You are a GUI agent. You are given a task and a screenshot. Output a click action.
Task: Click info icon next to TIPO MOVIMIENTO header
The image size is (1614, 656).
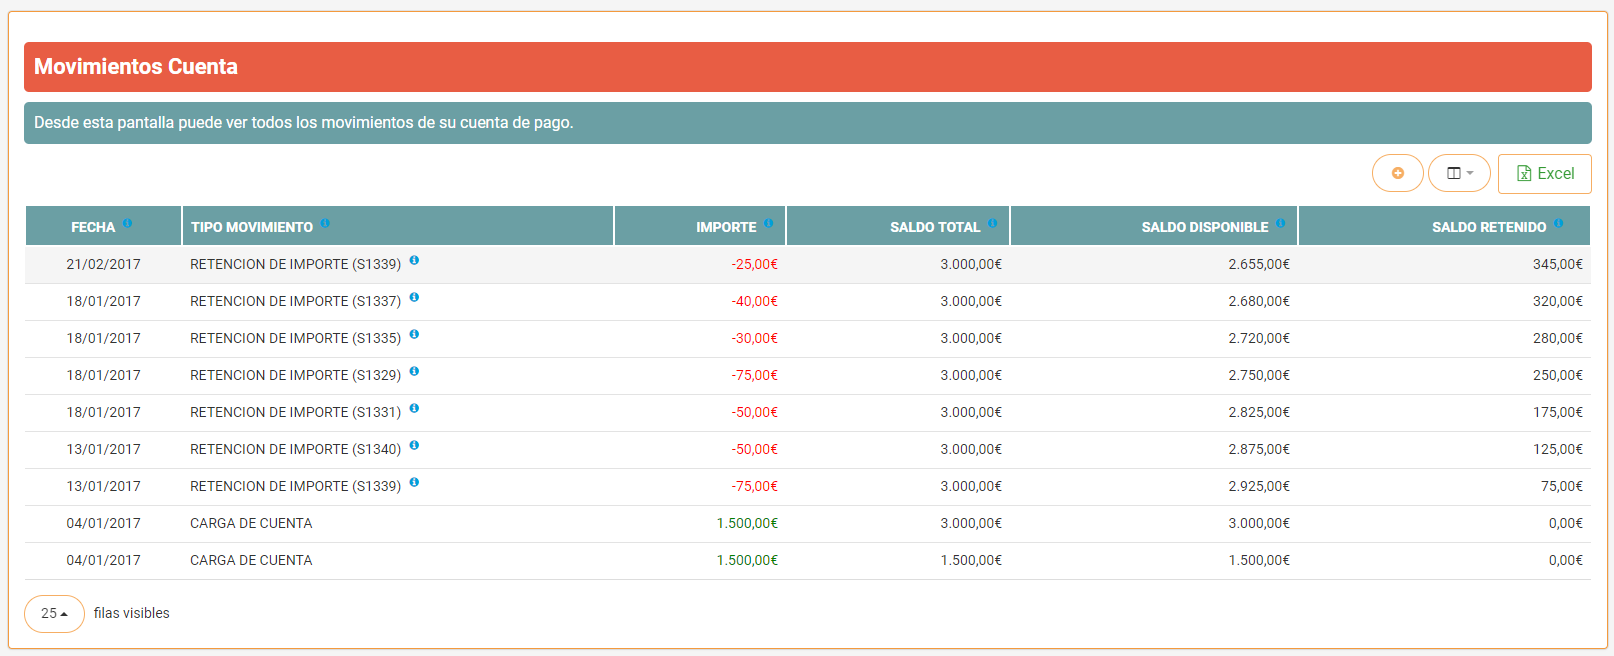pyautogui.click(x=326, y=223)
